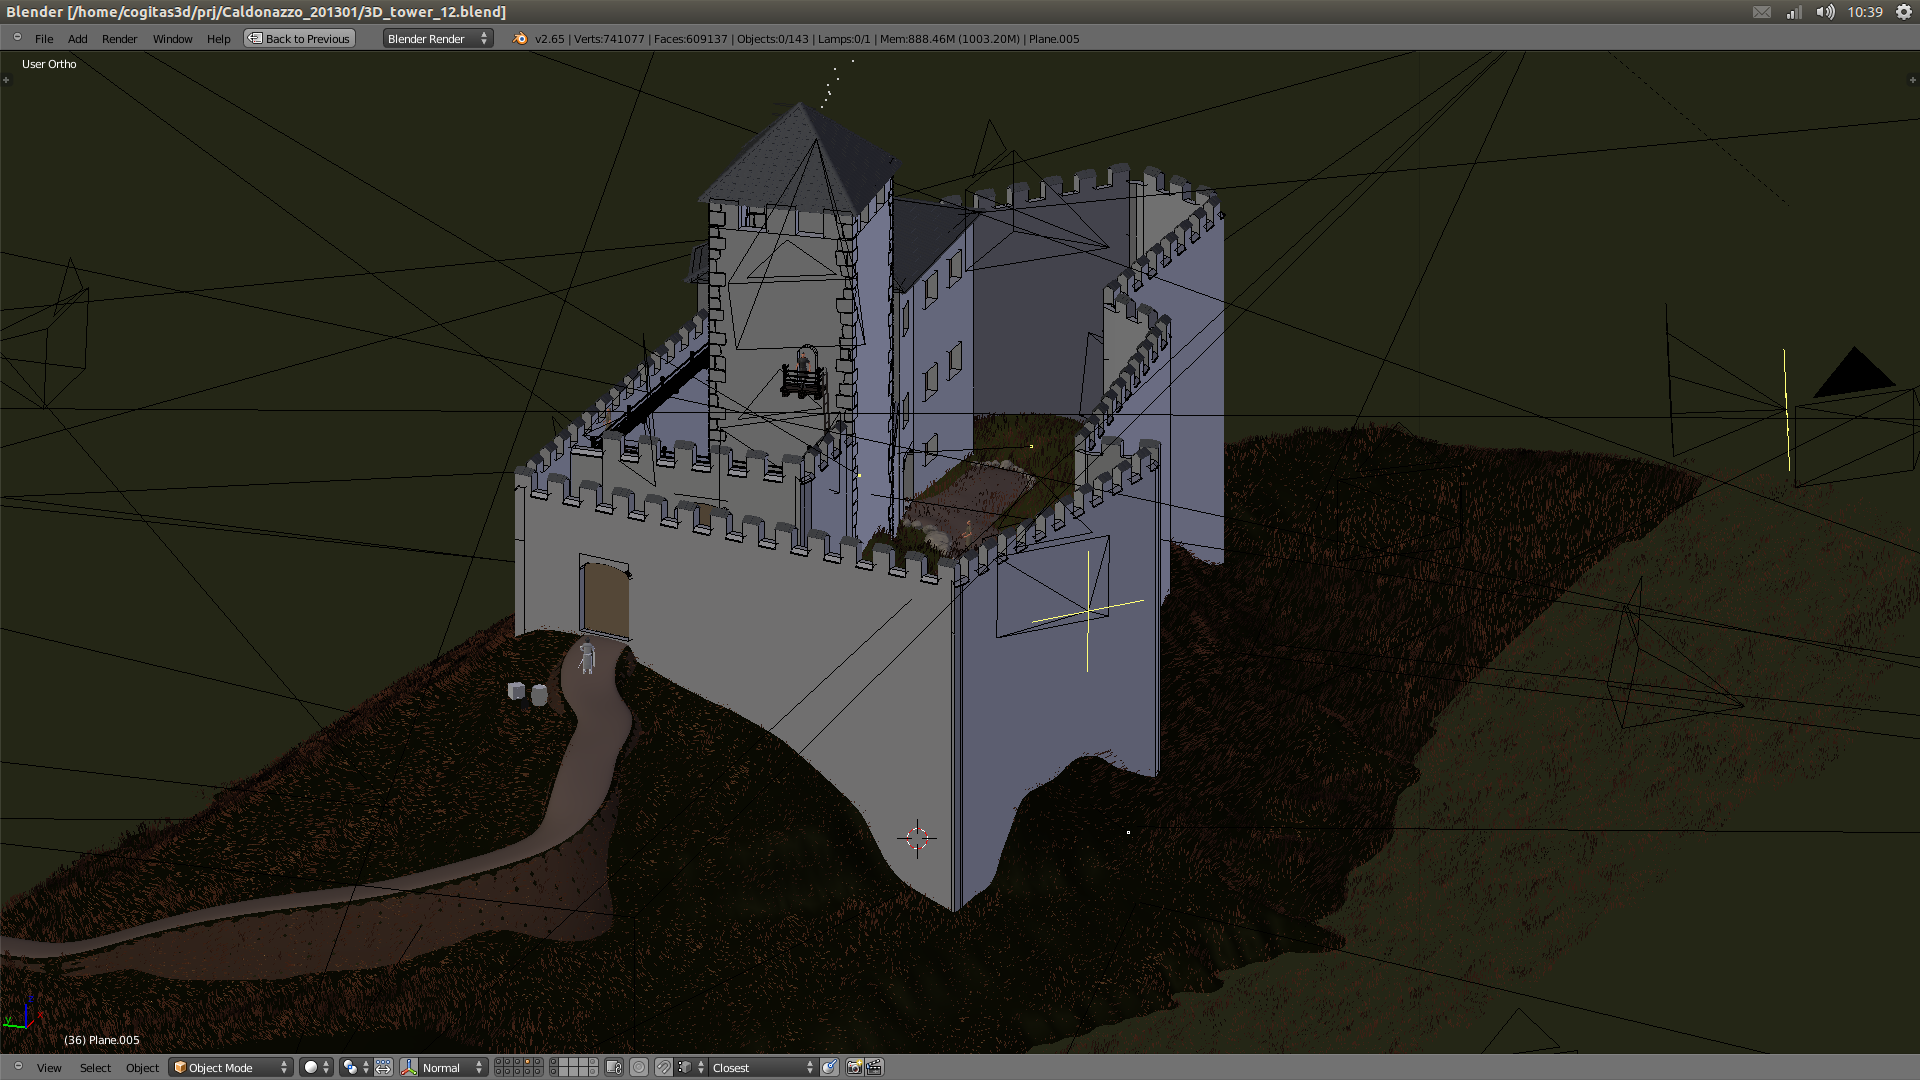Screen dimensions: 1920x1080
Task: Toggle snap during transform magnet icon
Action: click(663, 1067)
